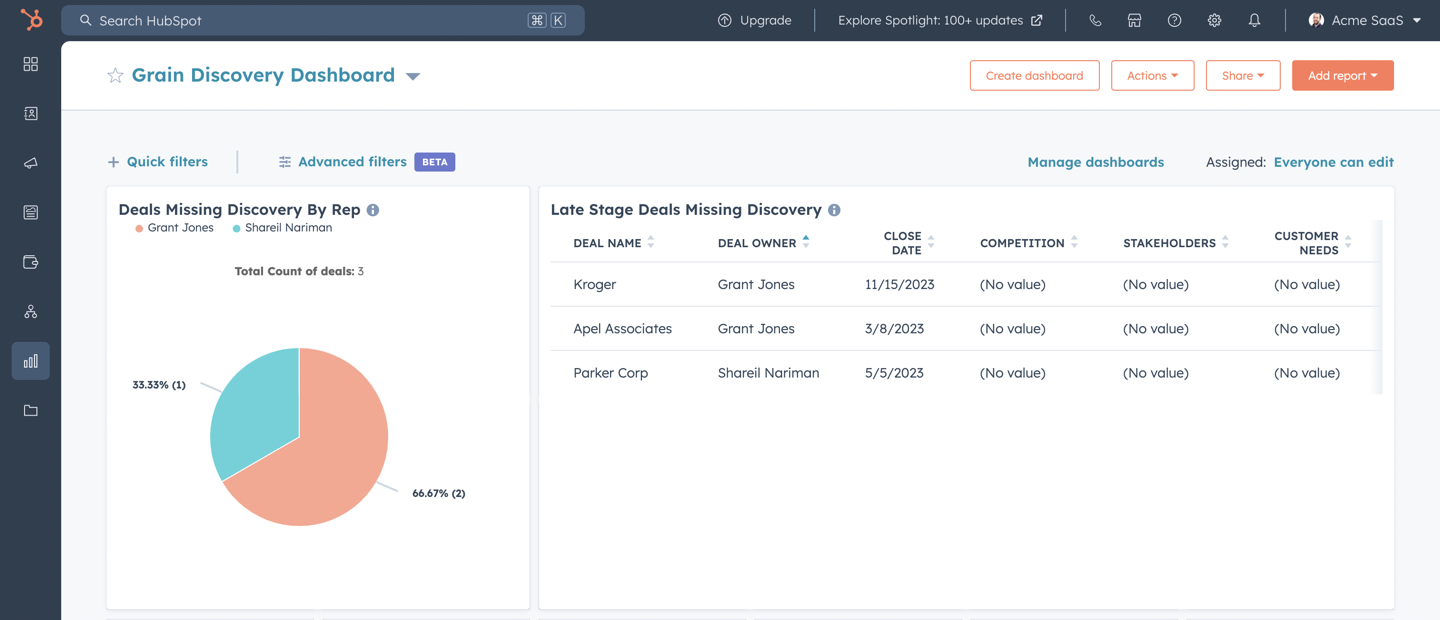Expand the Acme SaaS account menu
1440x620 pixels.
1417,20
